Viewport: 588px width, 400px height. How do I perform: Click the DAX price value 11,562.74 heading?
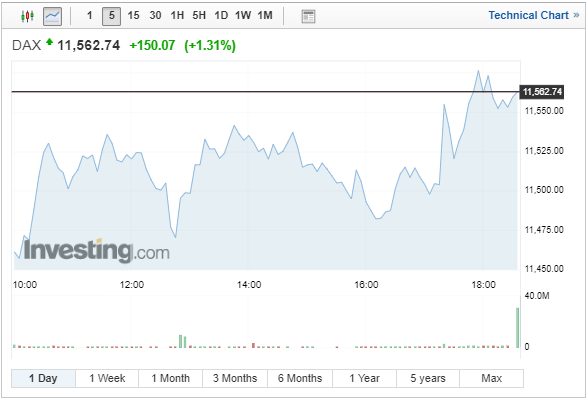tap(88, 45)
